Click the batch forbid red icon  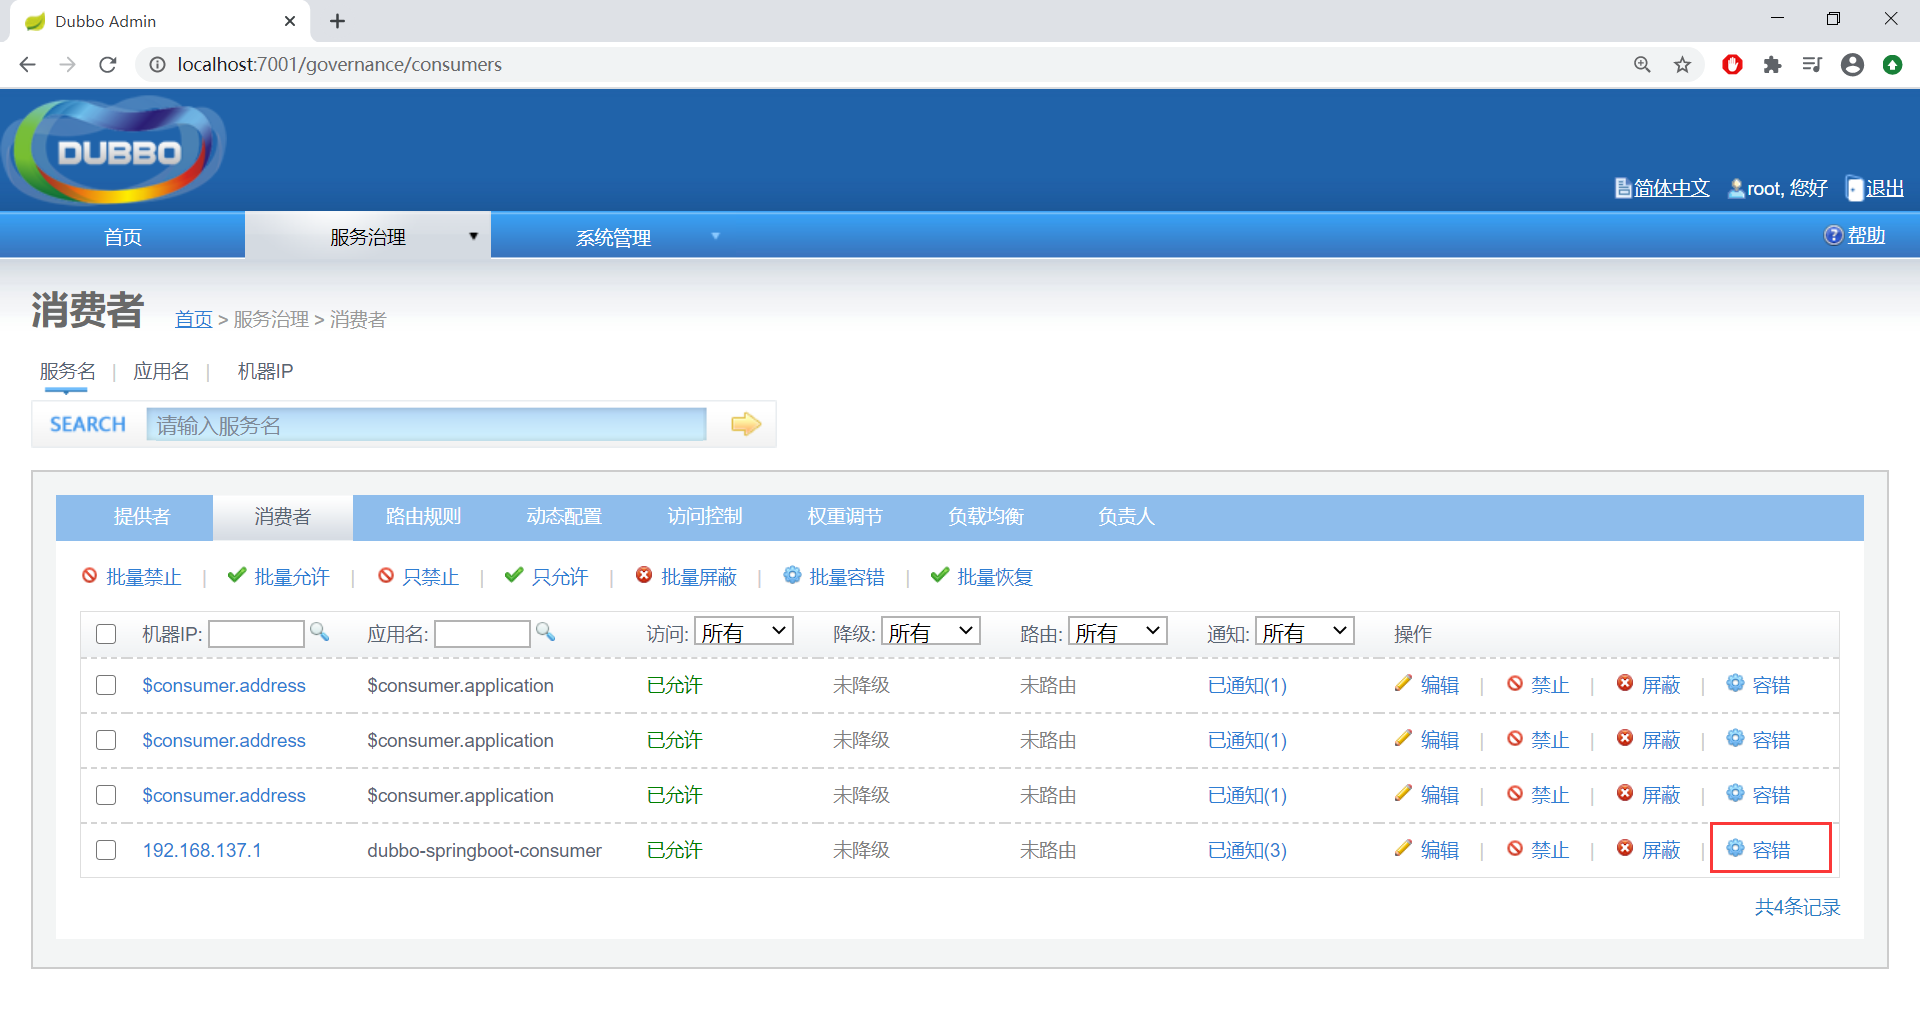pos(90,576)
